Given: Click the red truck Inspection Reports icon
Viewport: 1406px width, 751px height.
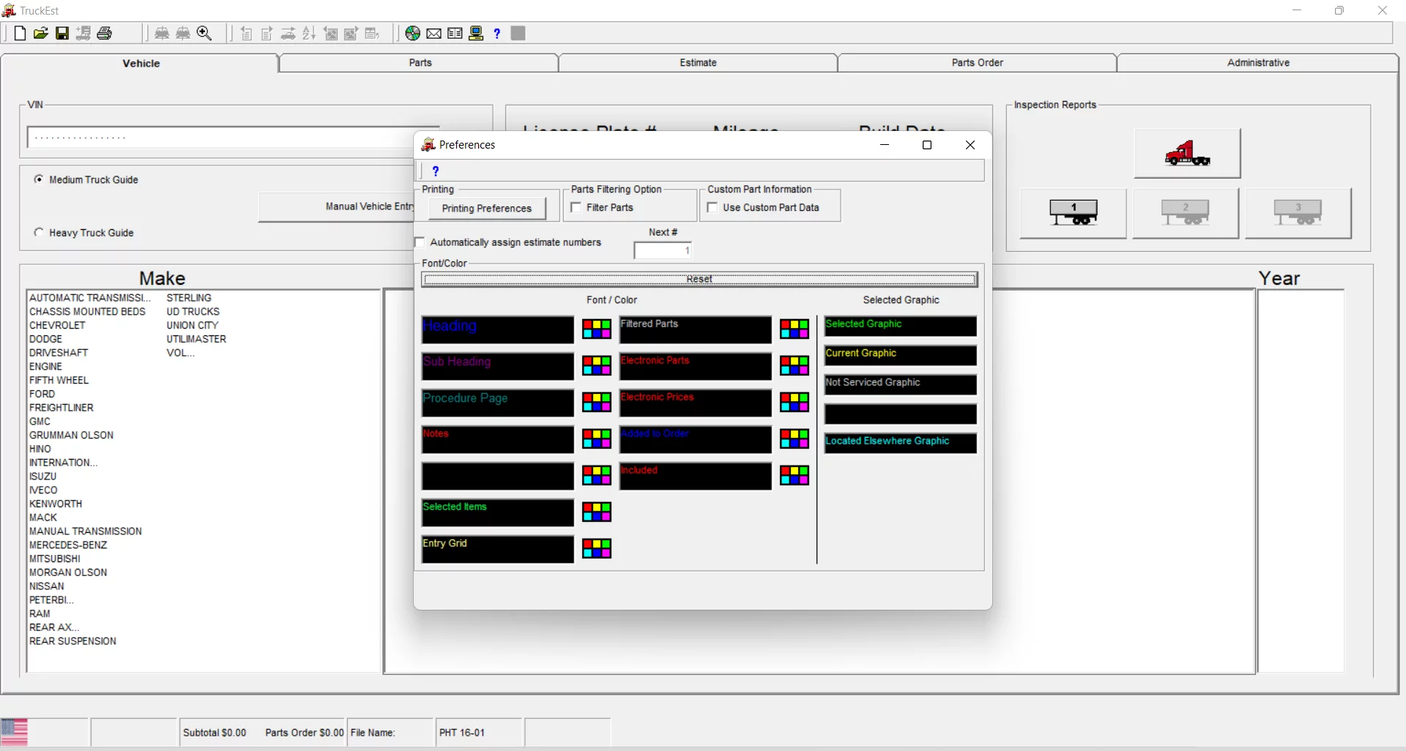Looking at the screenshot, I should tap(1186, 152).
